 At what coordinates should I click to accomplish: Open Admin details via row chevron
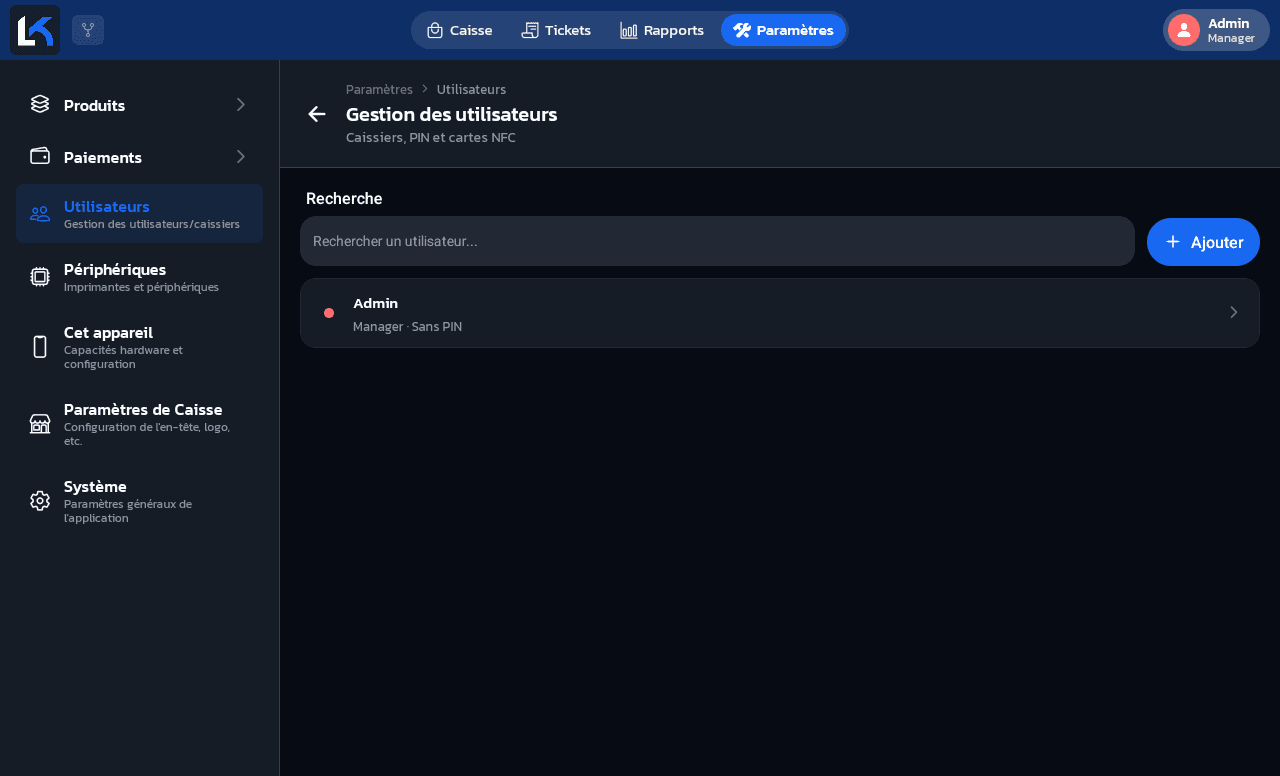click(1234, 312)
